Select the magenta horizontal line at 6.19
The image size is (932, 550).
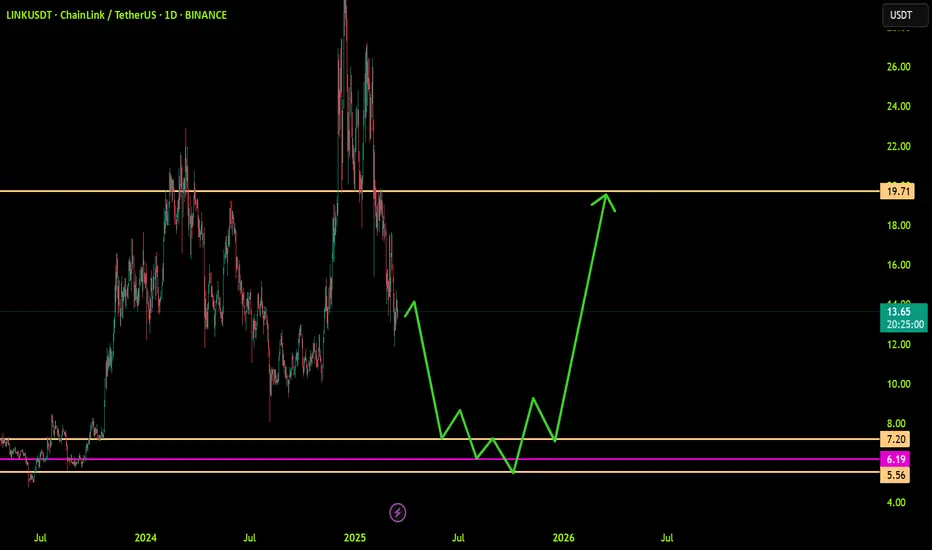(440, 459)
